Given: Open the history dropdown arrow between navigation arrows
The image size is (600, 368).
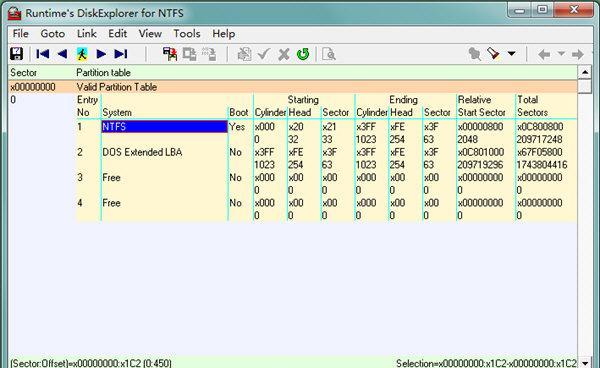Looking at the screenshot, I should point(561,54).
